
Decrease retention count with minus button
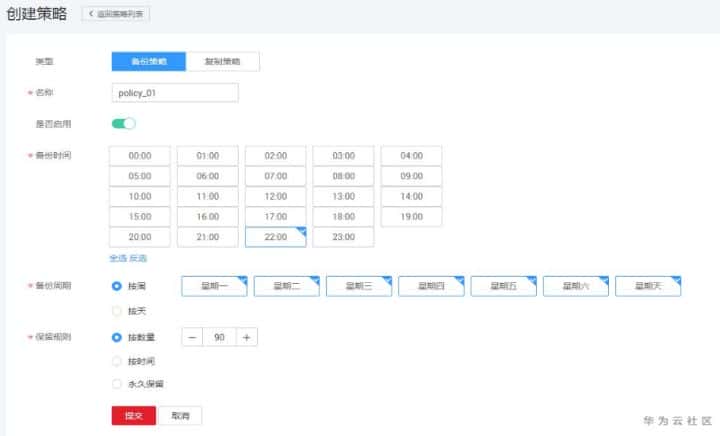(x=192, y=337)
